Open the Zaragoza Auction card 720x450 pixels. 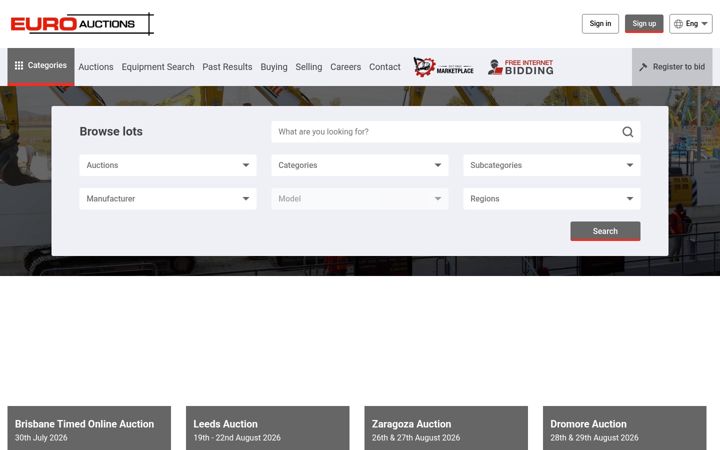click(x=446, y=428)
